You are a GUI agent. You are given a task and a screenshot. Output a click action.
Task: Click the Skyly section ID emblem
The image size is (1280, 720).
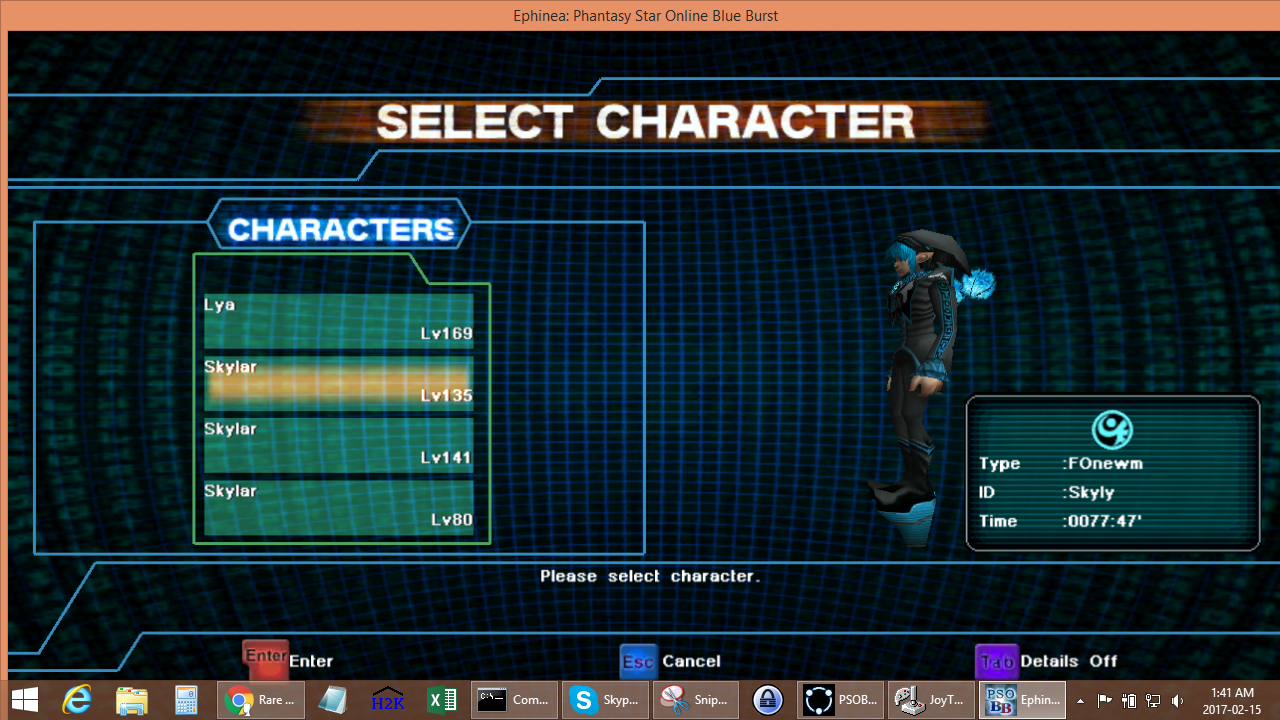click(x=1112, y=429)
